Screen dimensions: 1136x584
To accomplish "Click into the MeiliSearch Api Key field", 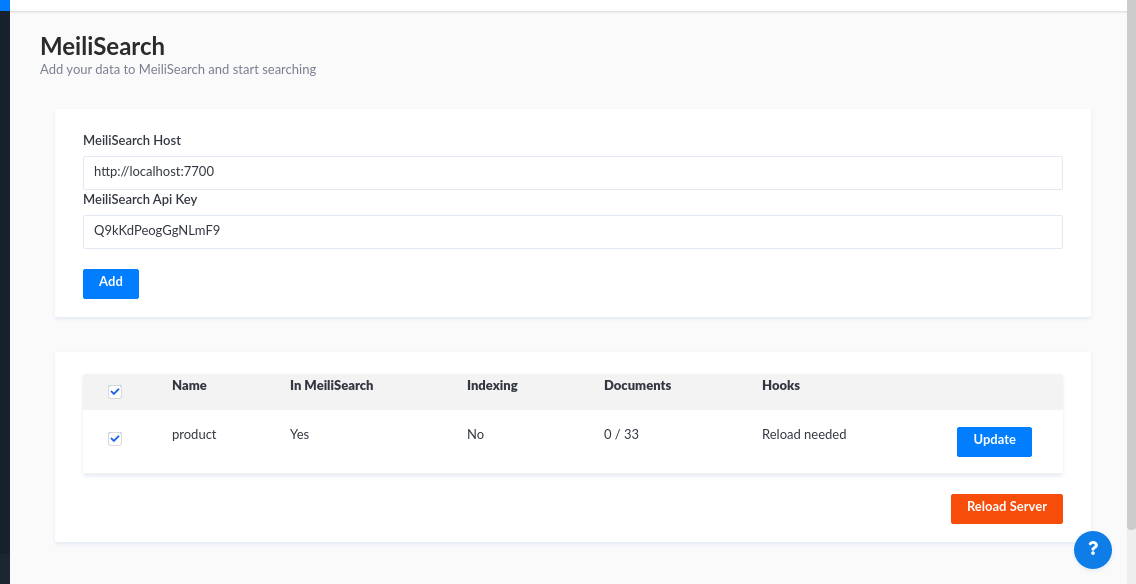I will pos(572,231).
